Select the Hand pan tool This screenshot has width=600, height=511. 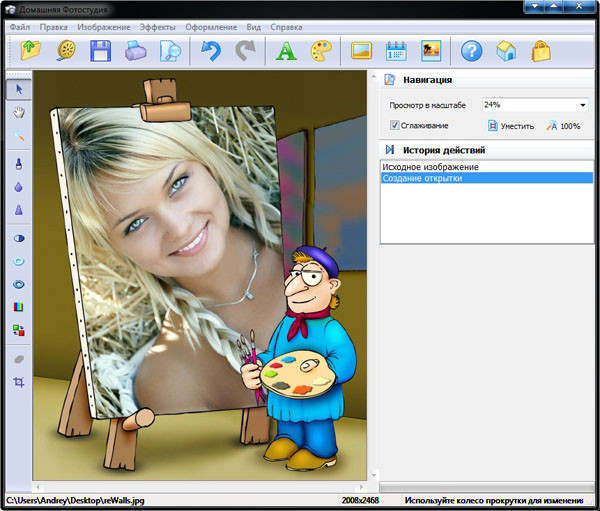(x=19, y=113)
